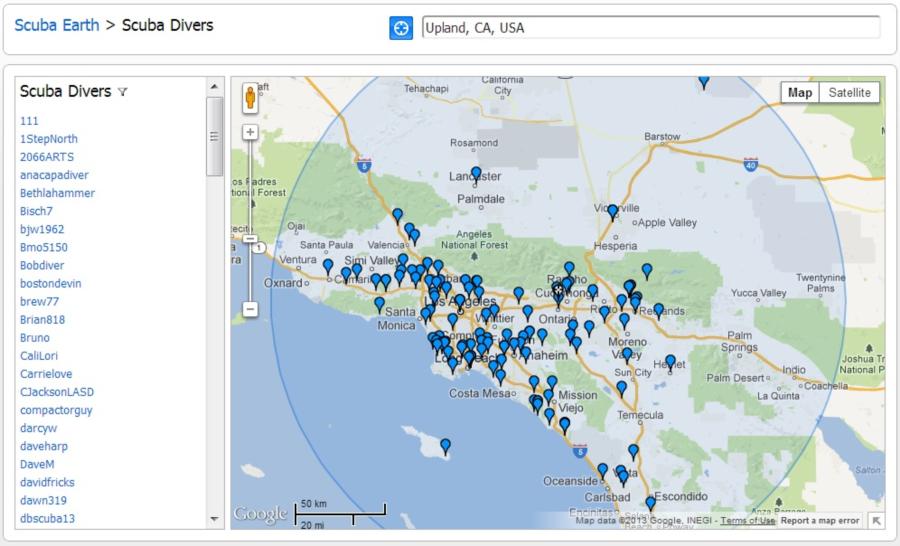Image resolution: width=900 pixels, height=546 pixels.
Task: Zoom in with the map plus button
Action: tap(250, 132)
